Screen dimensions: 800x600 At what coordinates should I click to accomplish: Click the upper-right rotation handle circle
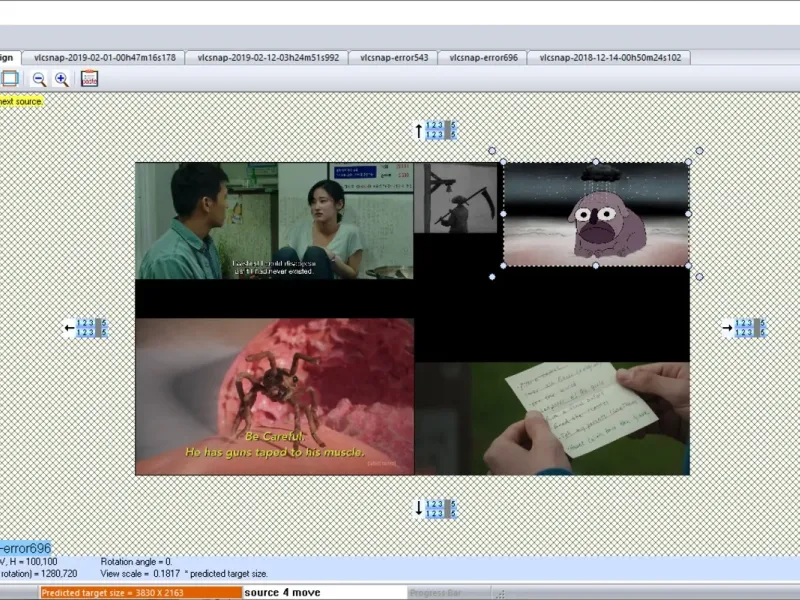699,151
